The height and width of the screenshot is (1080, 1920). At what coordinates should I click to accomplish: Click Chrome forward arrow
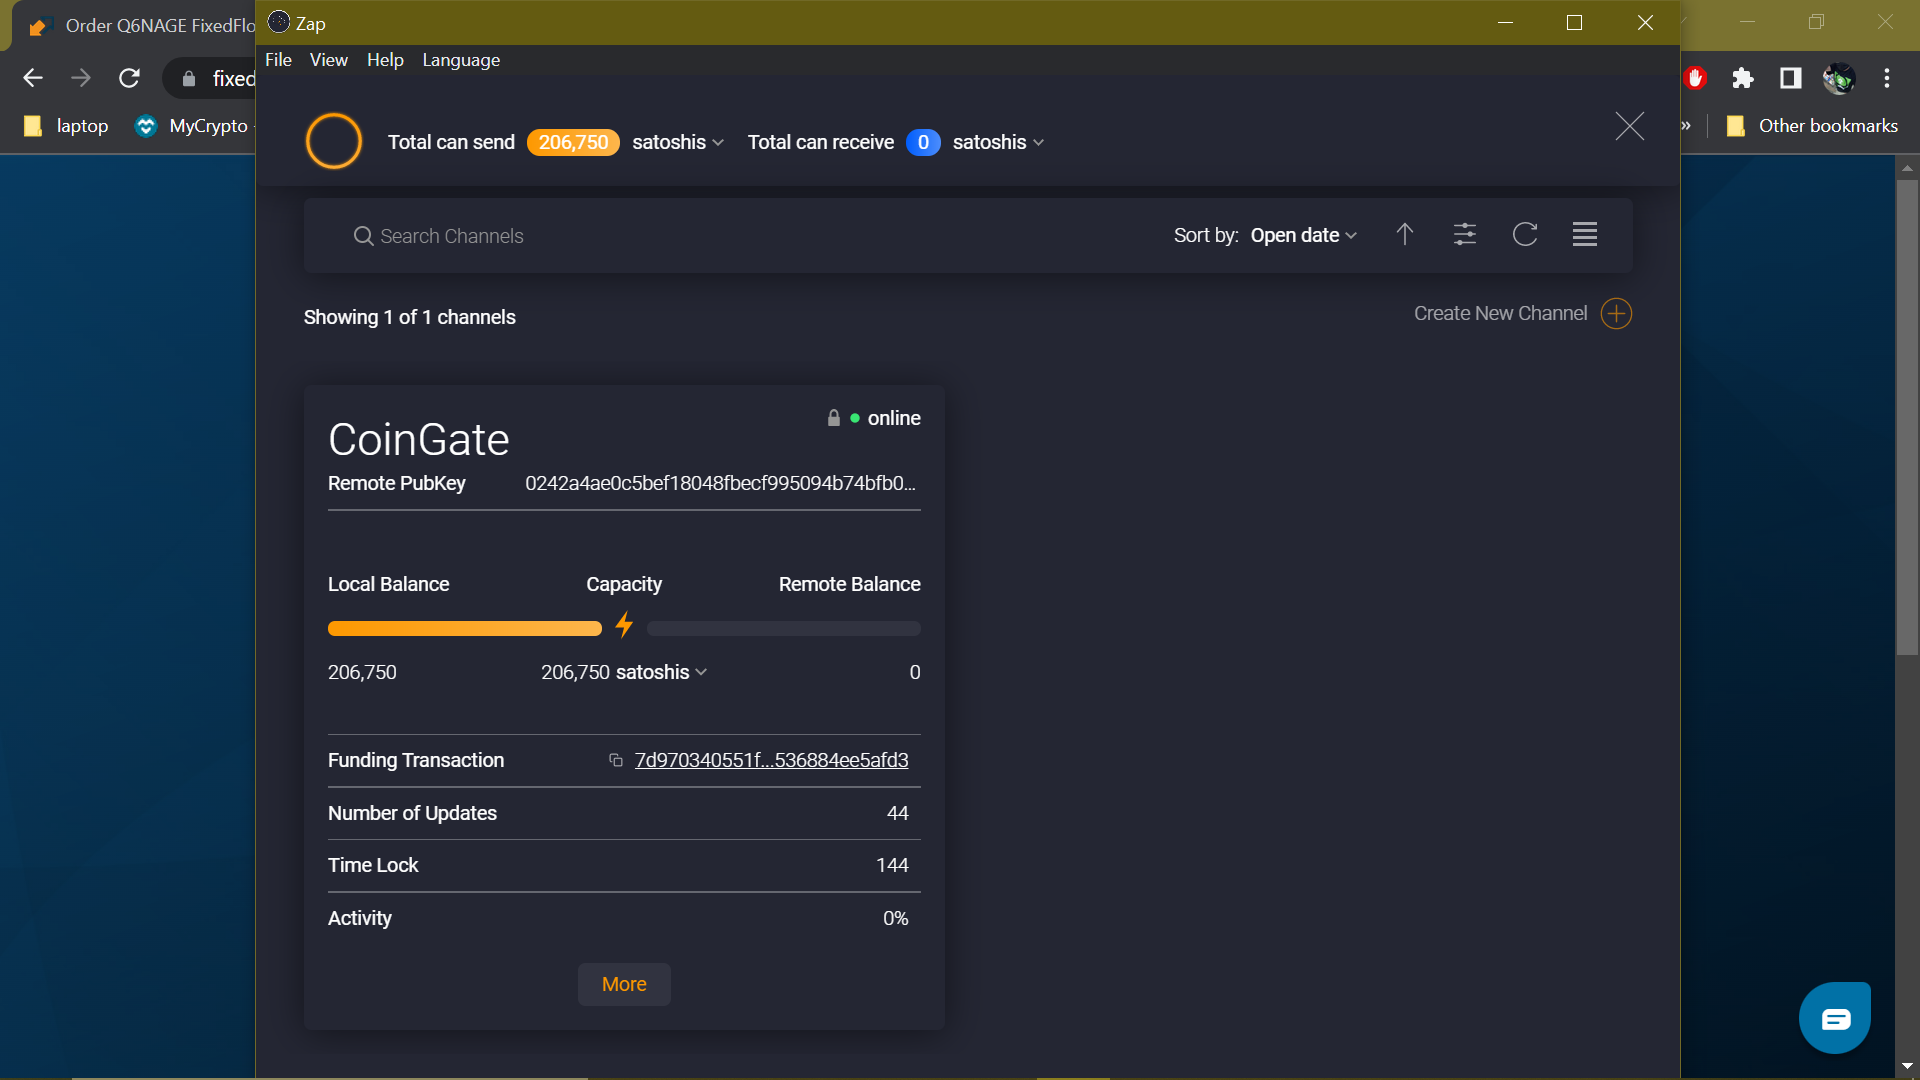point(81,78)
